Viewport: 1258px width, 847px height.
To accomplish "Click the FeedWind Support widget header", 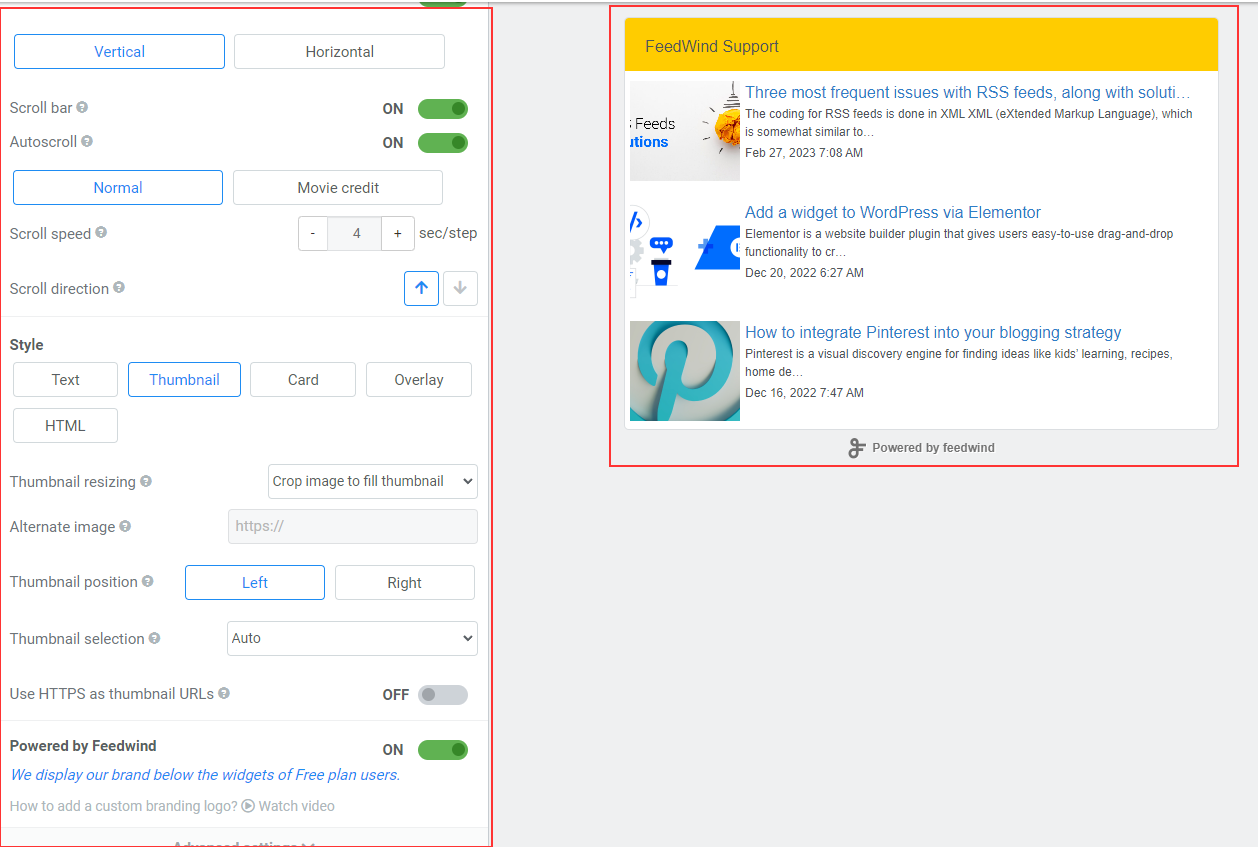I will (x=921, y=45).
